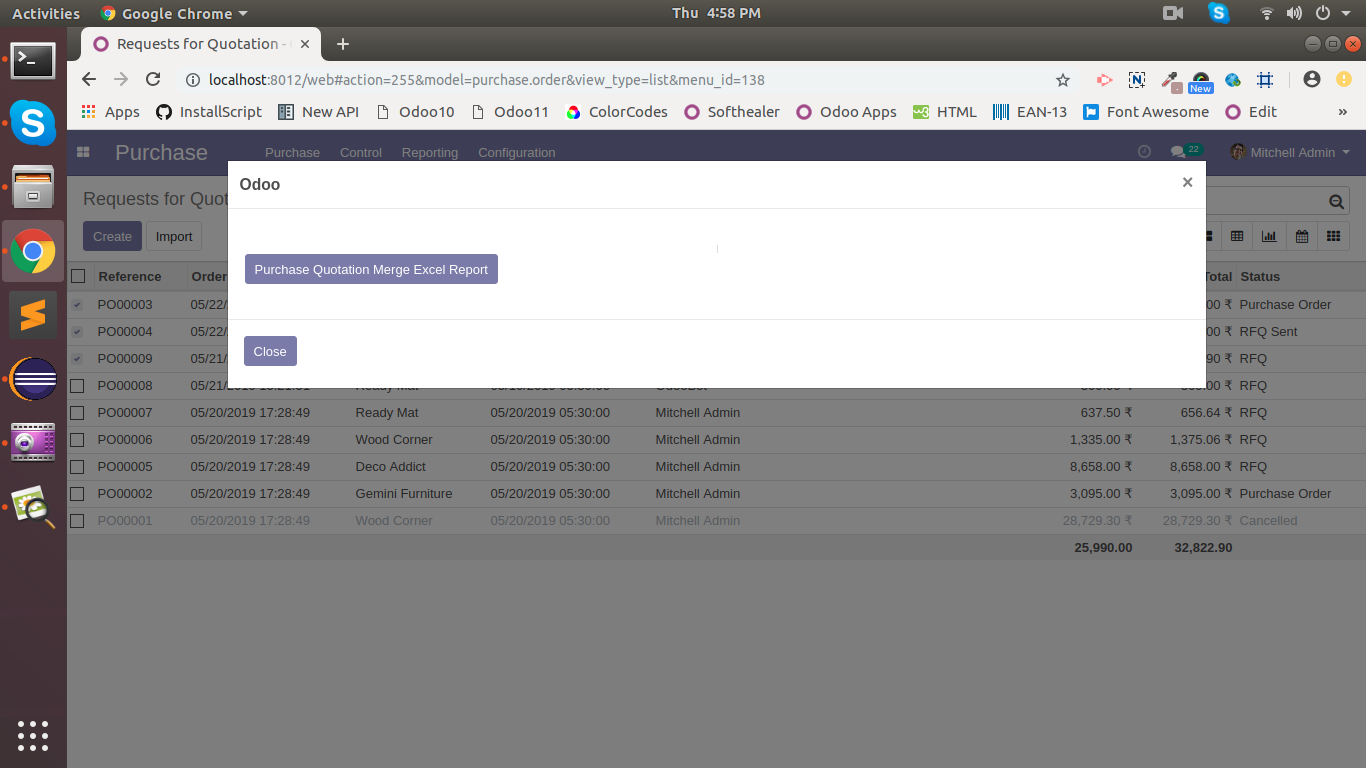Uncheck the PO00004 row checkbox
Image resolution: width=1366 pixels, height=768 pixels.
tap(78, 332)
